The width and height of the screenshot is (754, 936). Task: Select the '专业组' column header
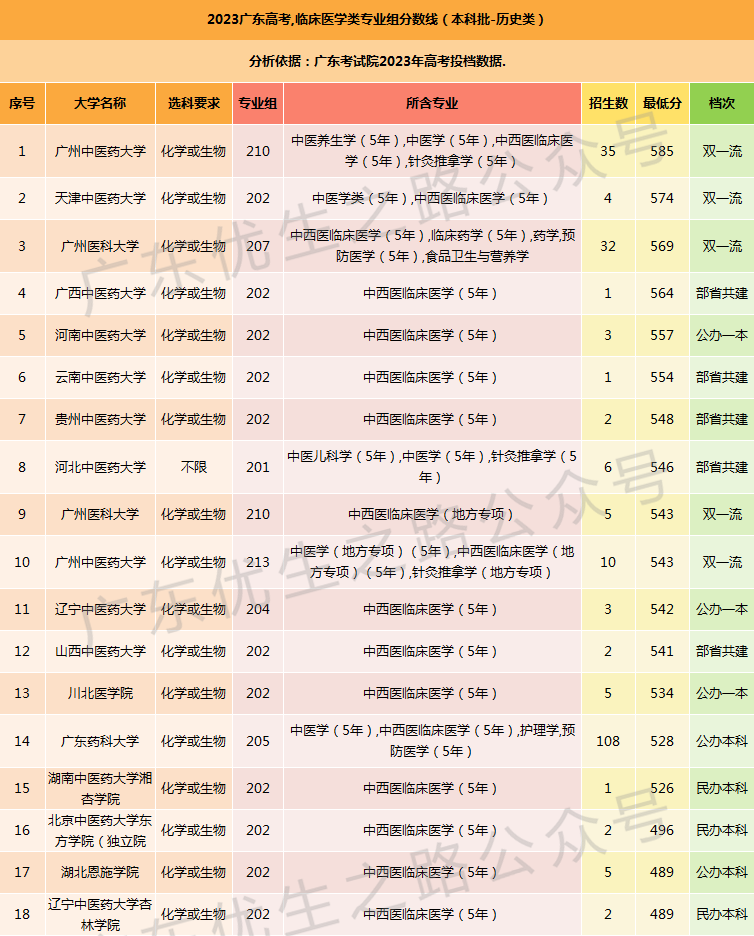258,103
